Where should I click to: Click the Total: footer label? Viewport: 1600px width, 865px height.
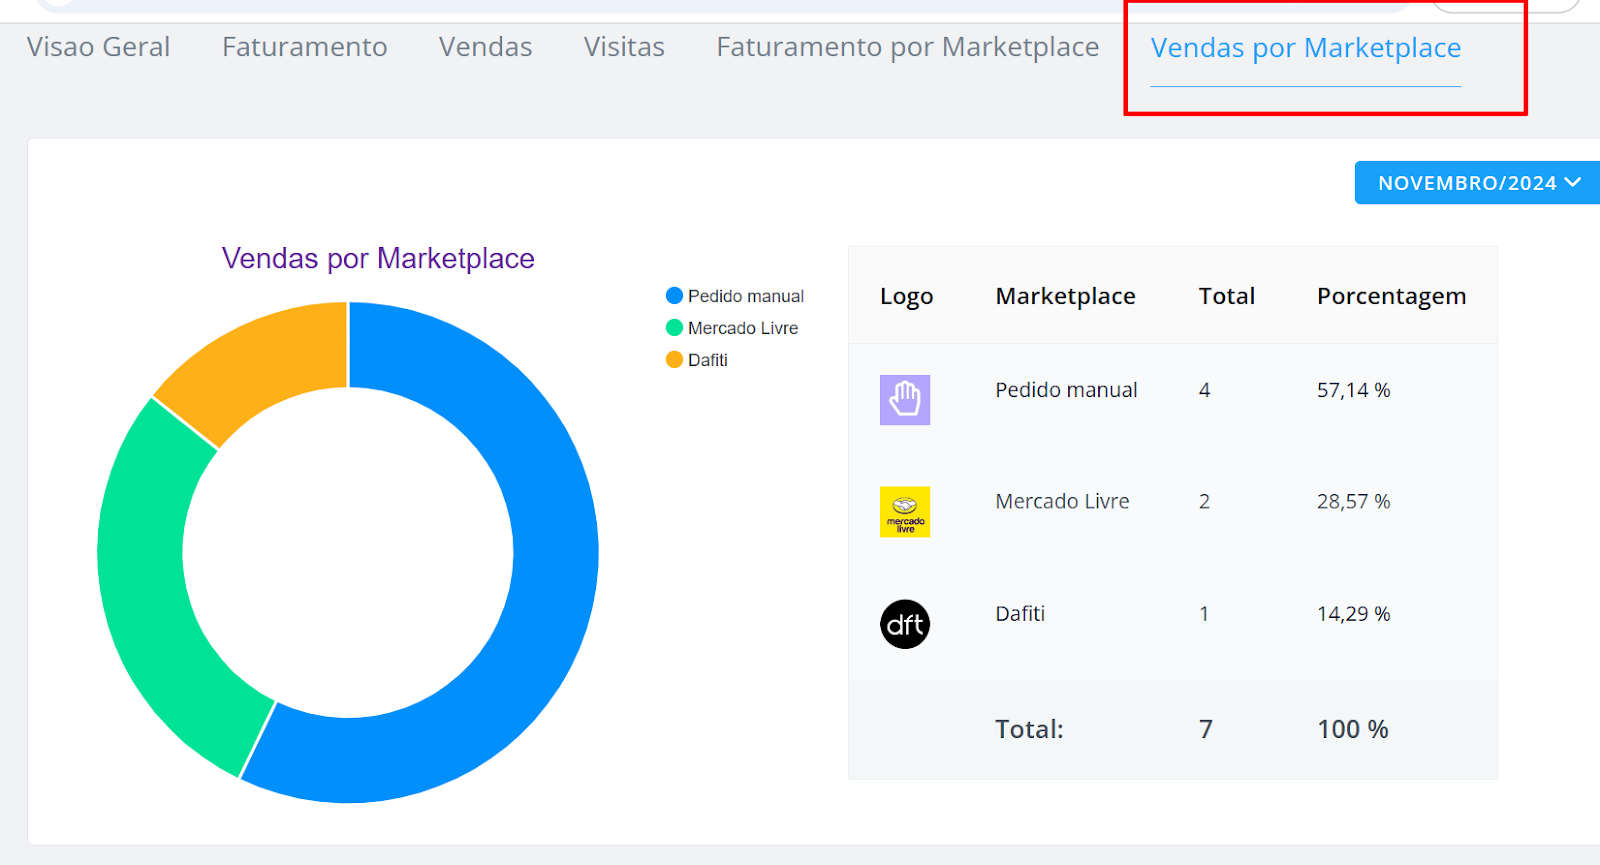point(1029,729)
